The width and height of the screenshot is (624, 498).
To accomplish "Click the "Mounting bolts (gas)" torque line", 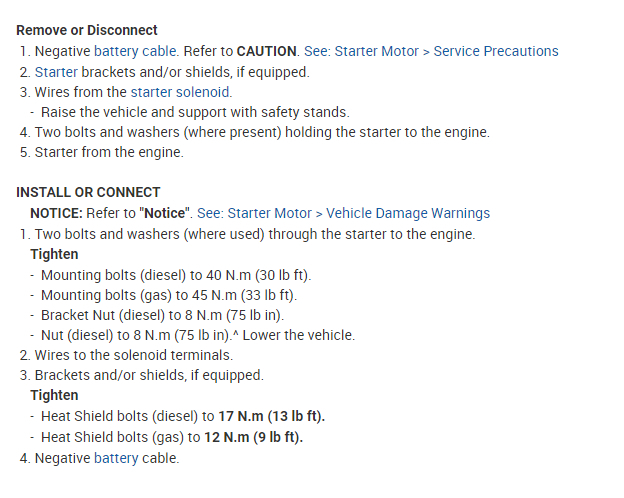I will tap(169, 295).
